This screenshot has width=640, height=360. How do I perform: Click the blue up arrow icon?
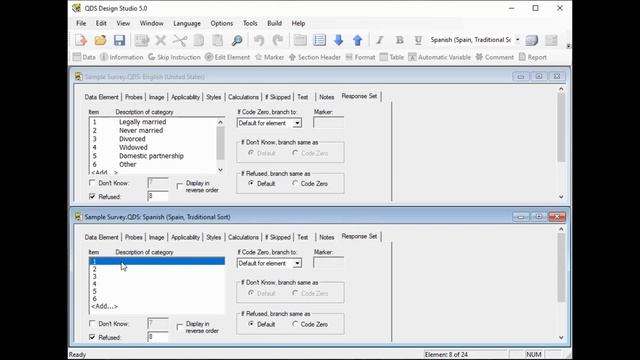[358, 40]
